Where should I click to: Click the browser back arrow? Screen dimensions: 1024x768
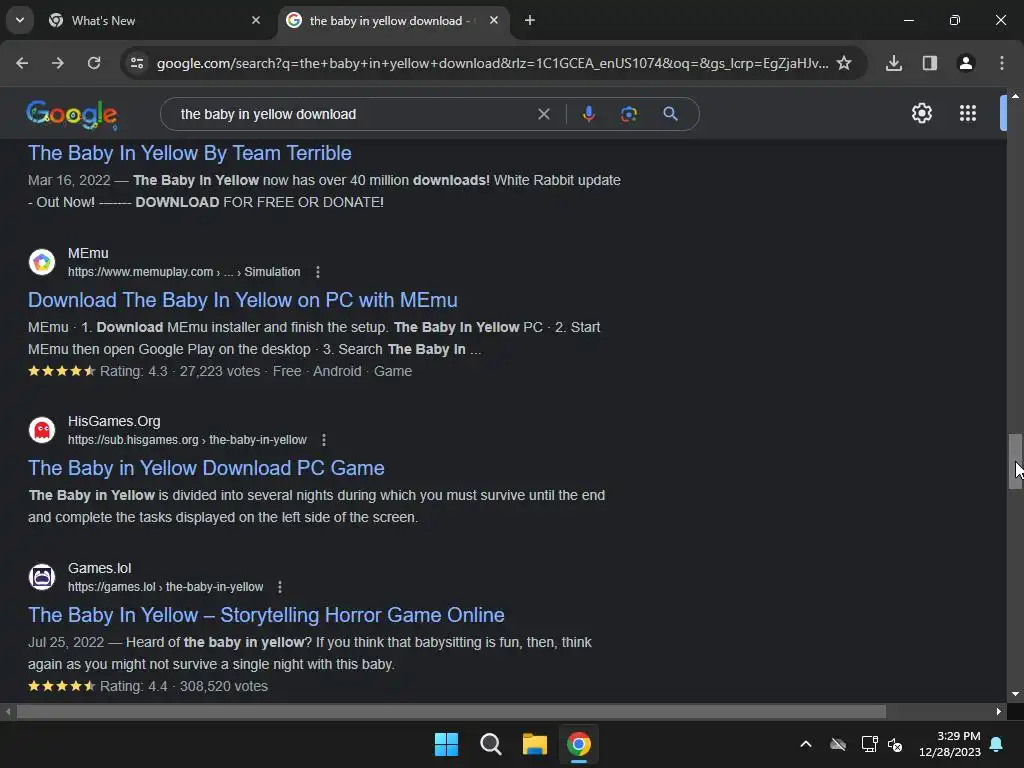[x=22, y=63]
